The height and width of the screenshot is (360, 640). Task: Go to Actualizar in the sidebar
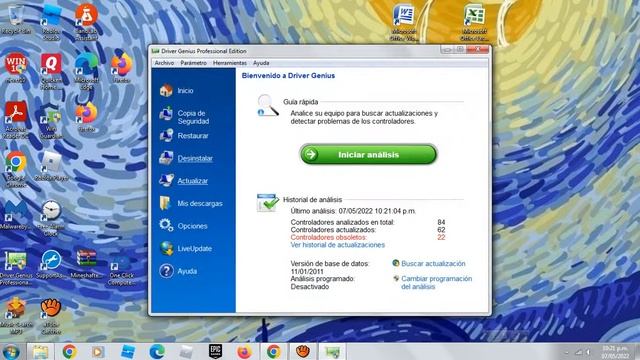[184, 181]
